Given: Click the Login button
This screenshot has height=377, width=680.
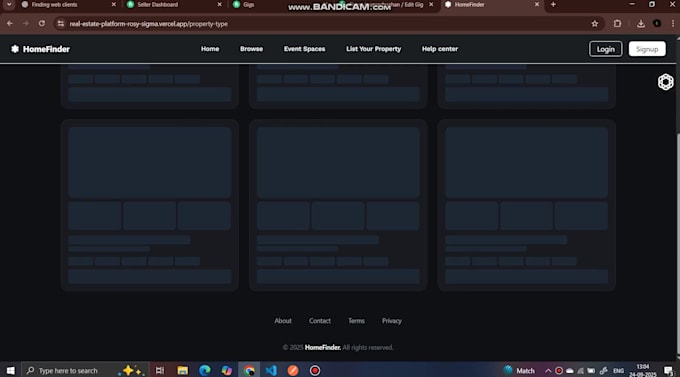Looking at the screenshot, I should pyautogui.click(x=605, y=49).
